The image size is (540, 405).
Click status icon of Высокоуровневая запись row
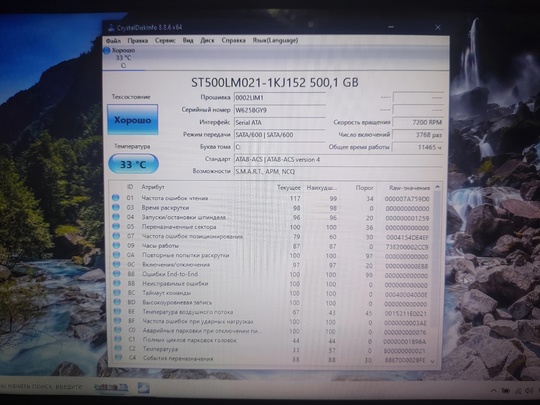(117, 302)
